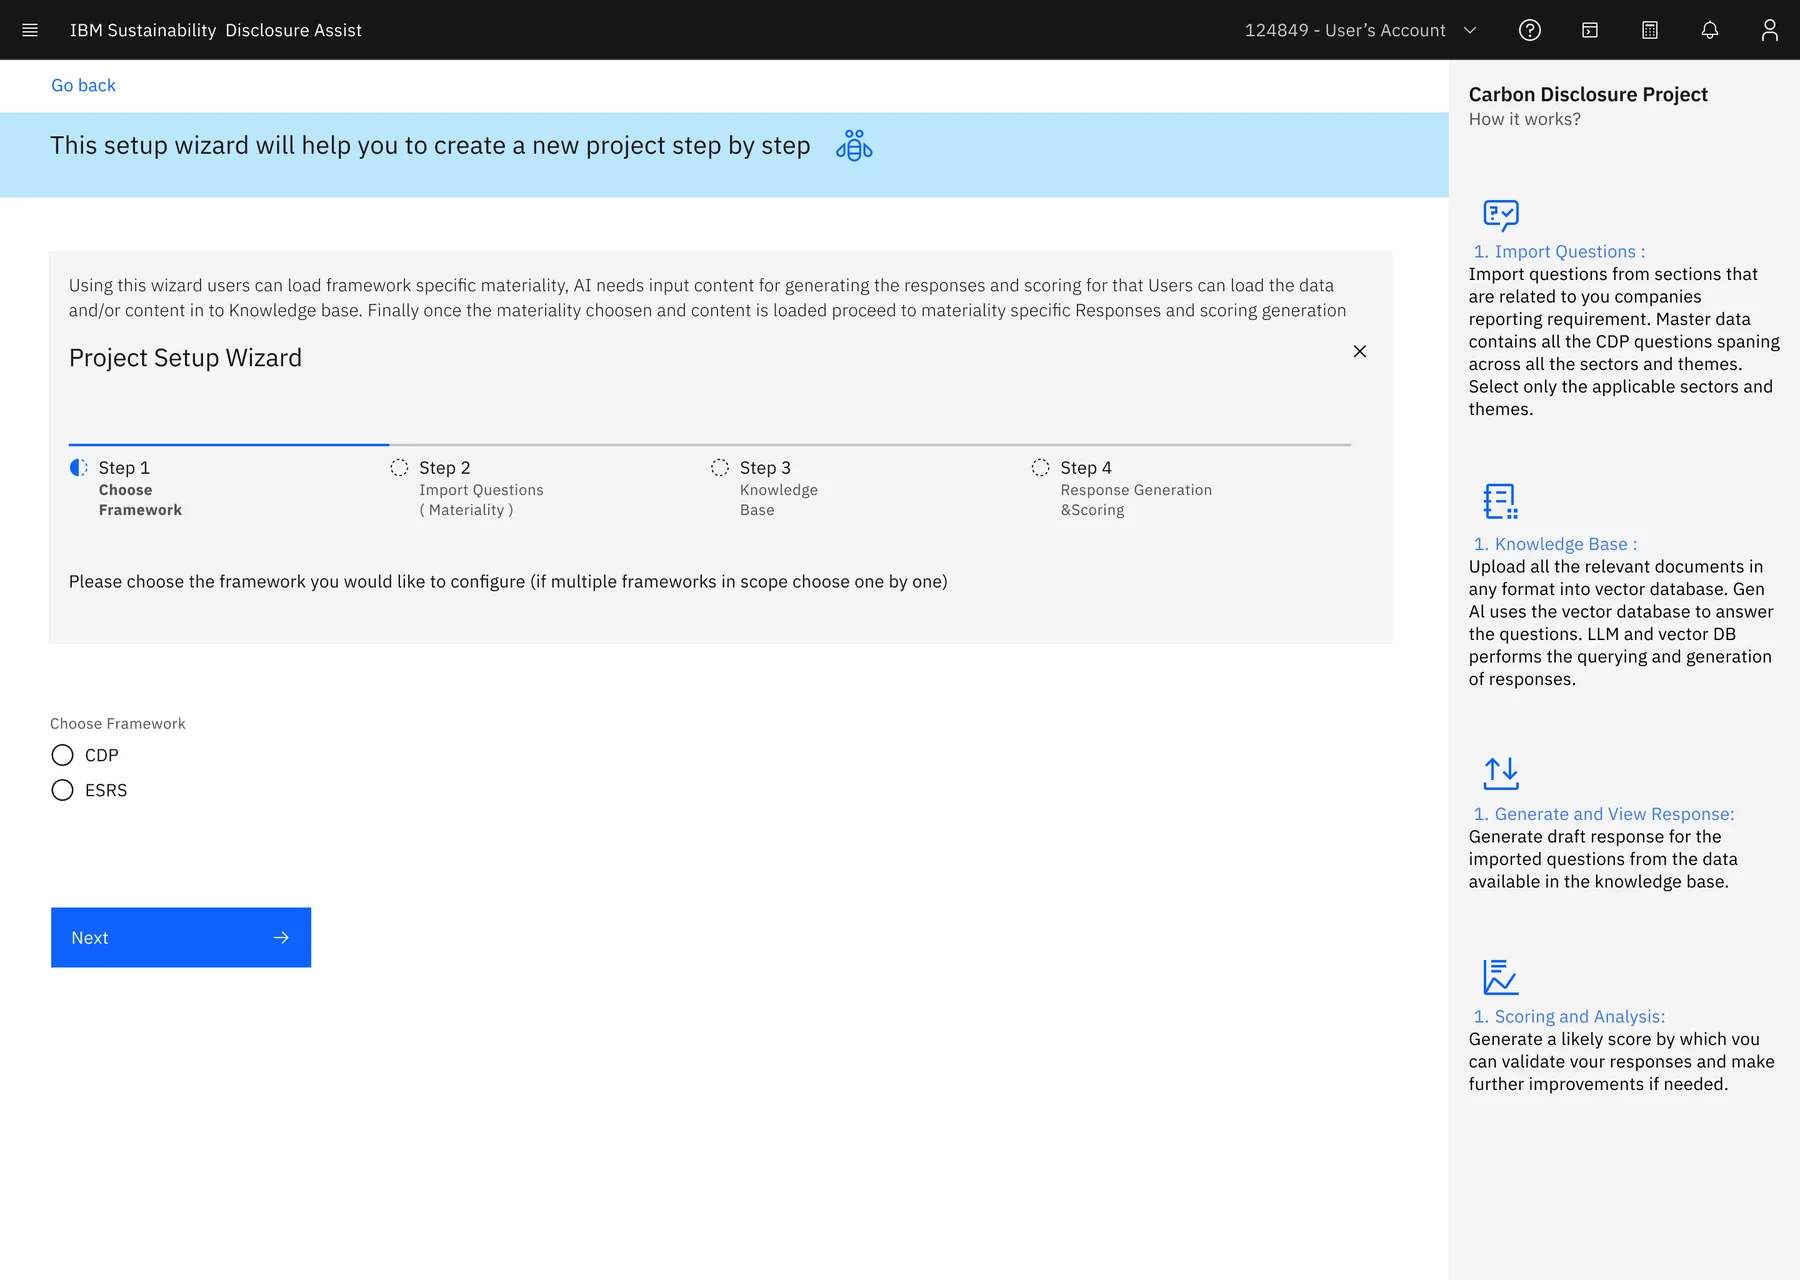Click the Carbon Disclosure Project heading

(1588, 94)
